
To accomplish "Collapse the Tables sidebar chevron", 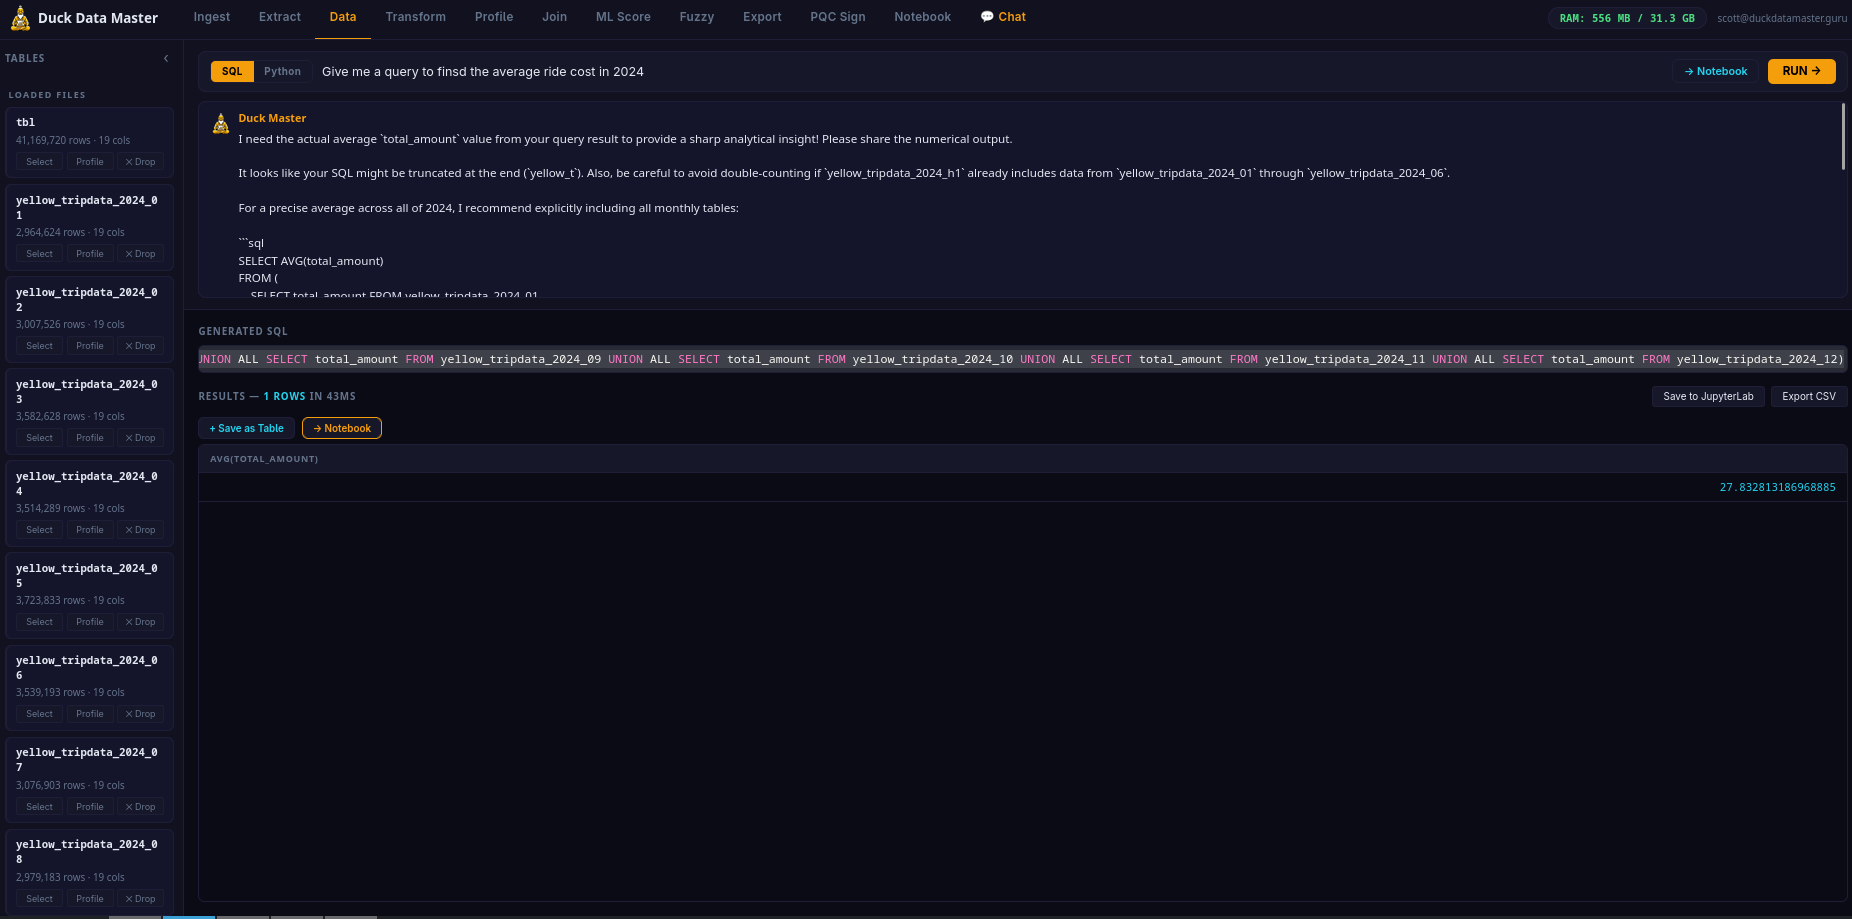I will pos(166,58).
